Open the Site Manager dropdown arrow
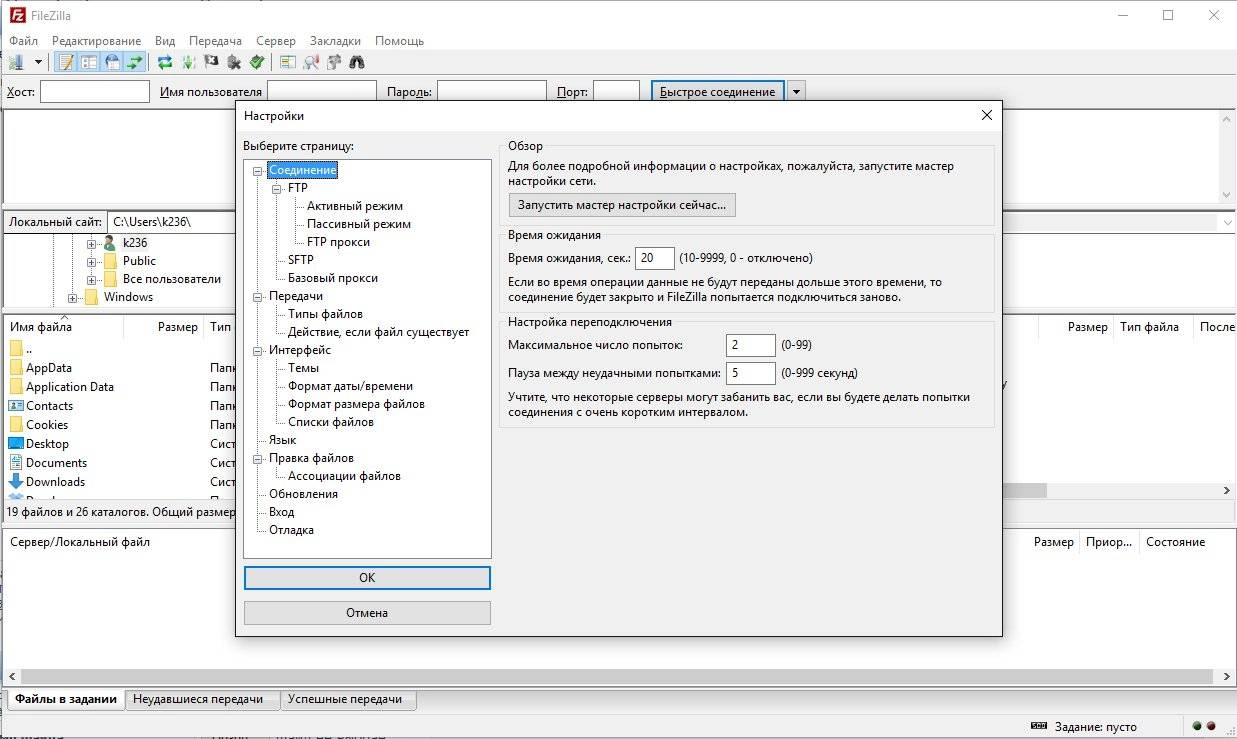The width and height of the screenshot is (1237, 739). [38, 62]
